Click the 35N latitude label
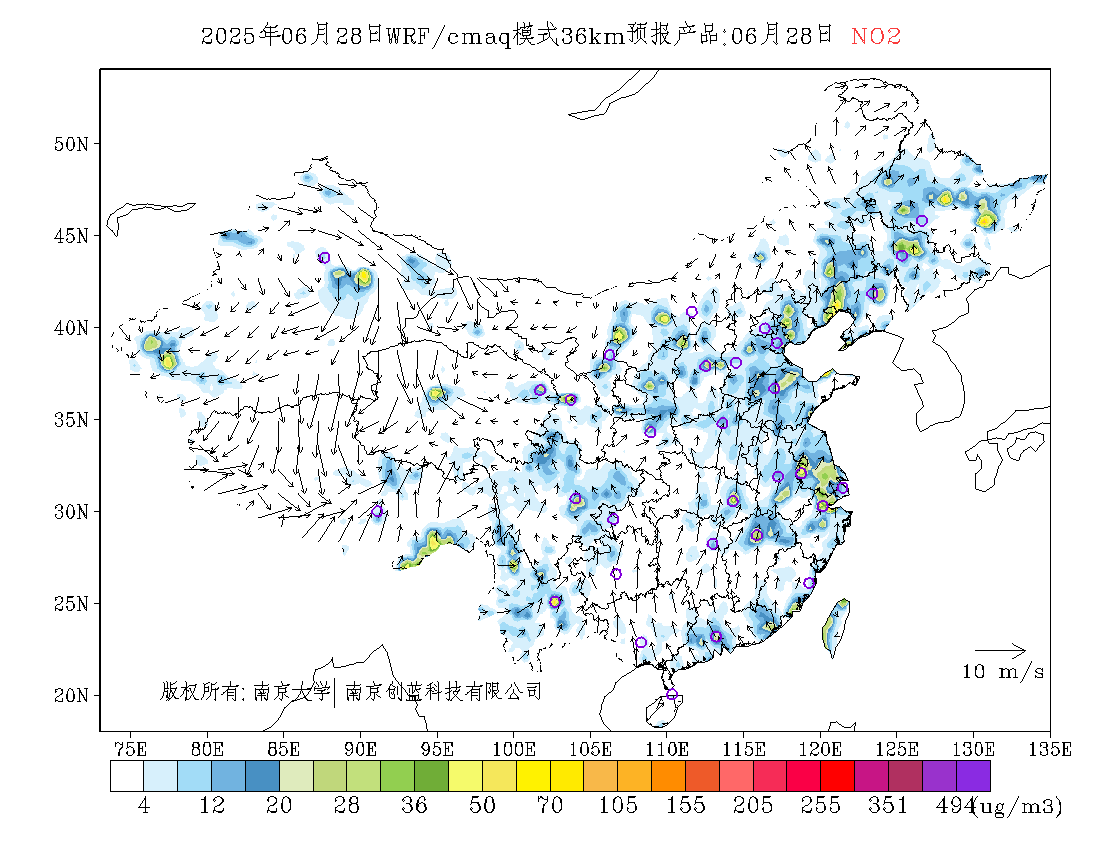The height and width of the screenshot is (850, 1100). click(71, 419)
